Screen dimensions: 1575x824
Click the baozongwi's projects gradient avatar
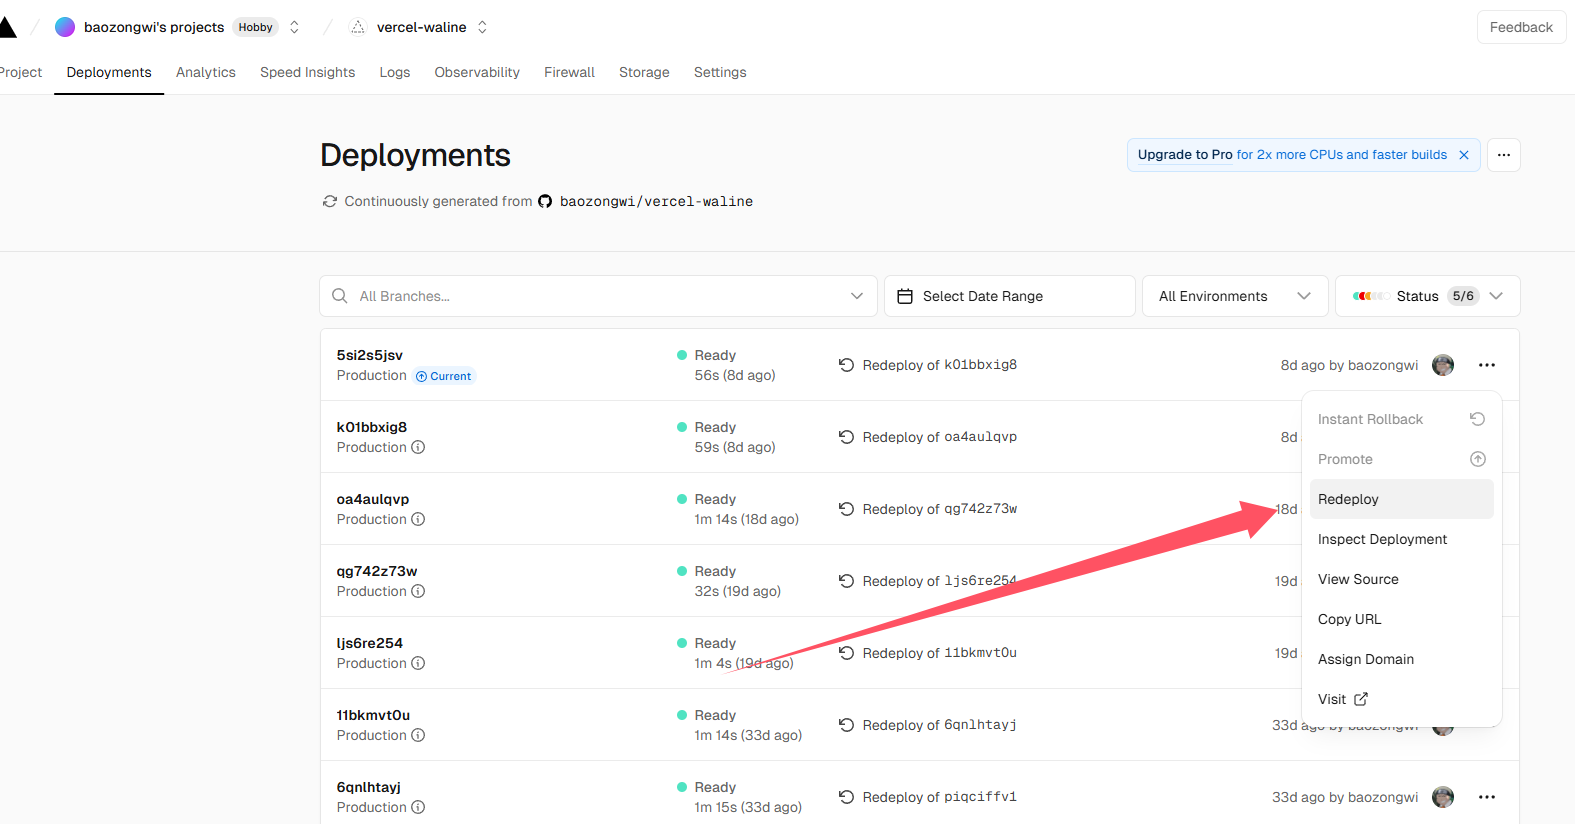[x=65, y=27]
